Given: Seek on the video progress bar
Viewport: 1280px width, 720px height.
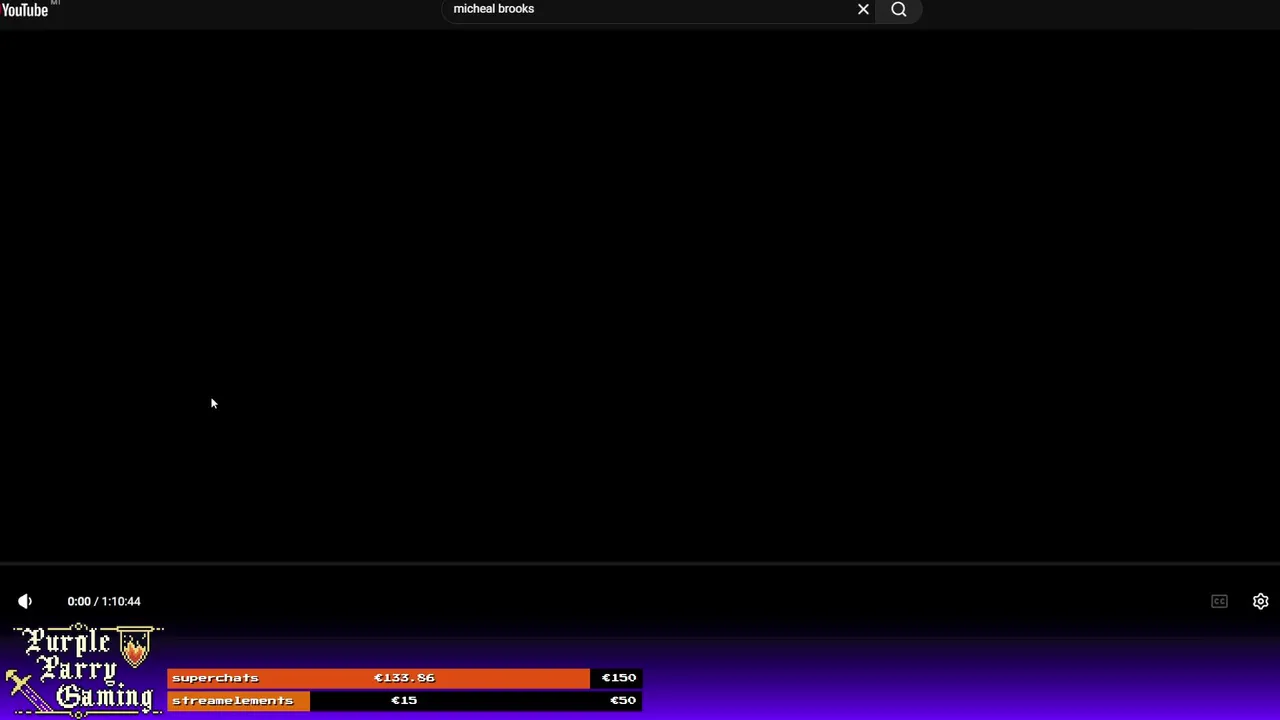Looking at the screenshot, I should [x=640, y=564].
